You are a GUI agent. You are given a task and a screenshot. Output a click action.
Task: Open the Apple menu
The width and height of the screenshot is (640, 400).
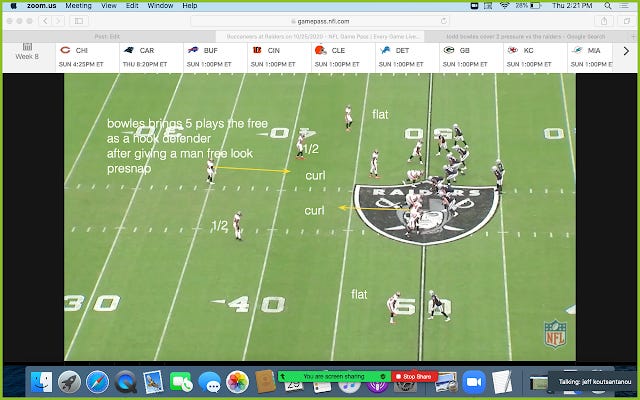pos(13,6)
